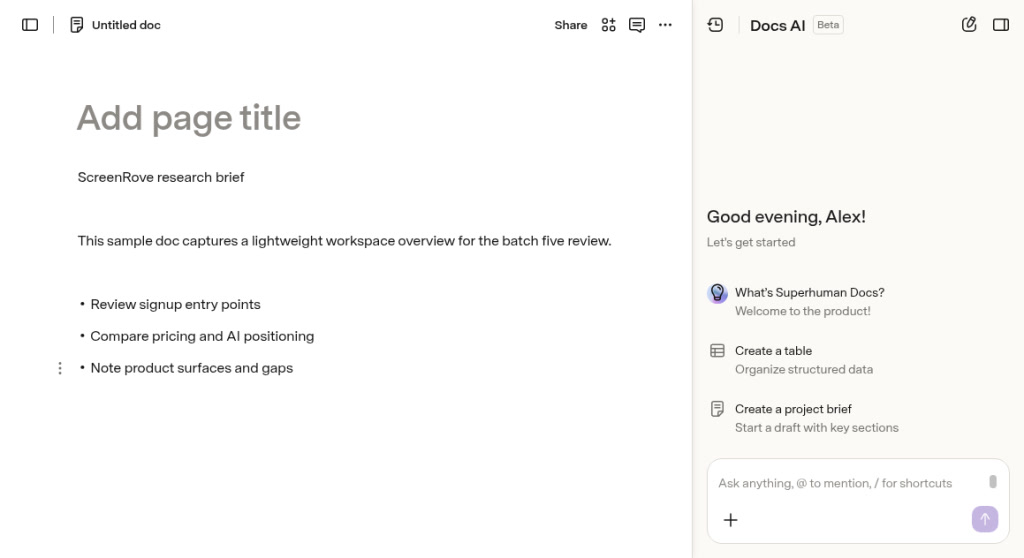This screenshot has height=558, width=1024.
Task: Open the block handle beside Note product surfaces
Action: point(60,369)
